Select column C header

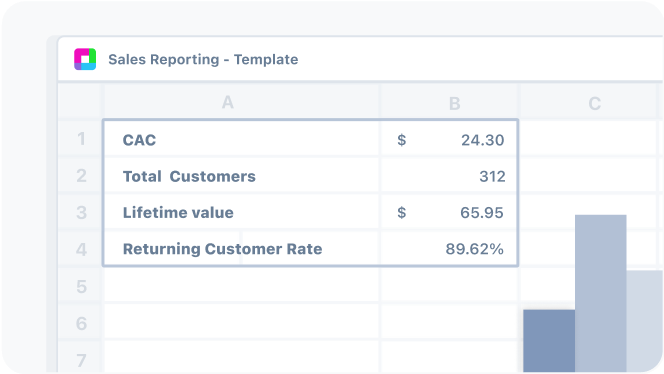coord(588,102)
